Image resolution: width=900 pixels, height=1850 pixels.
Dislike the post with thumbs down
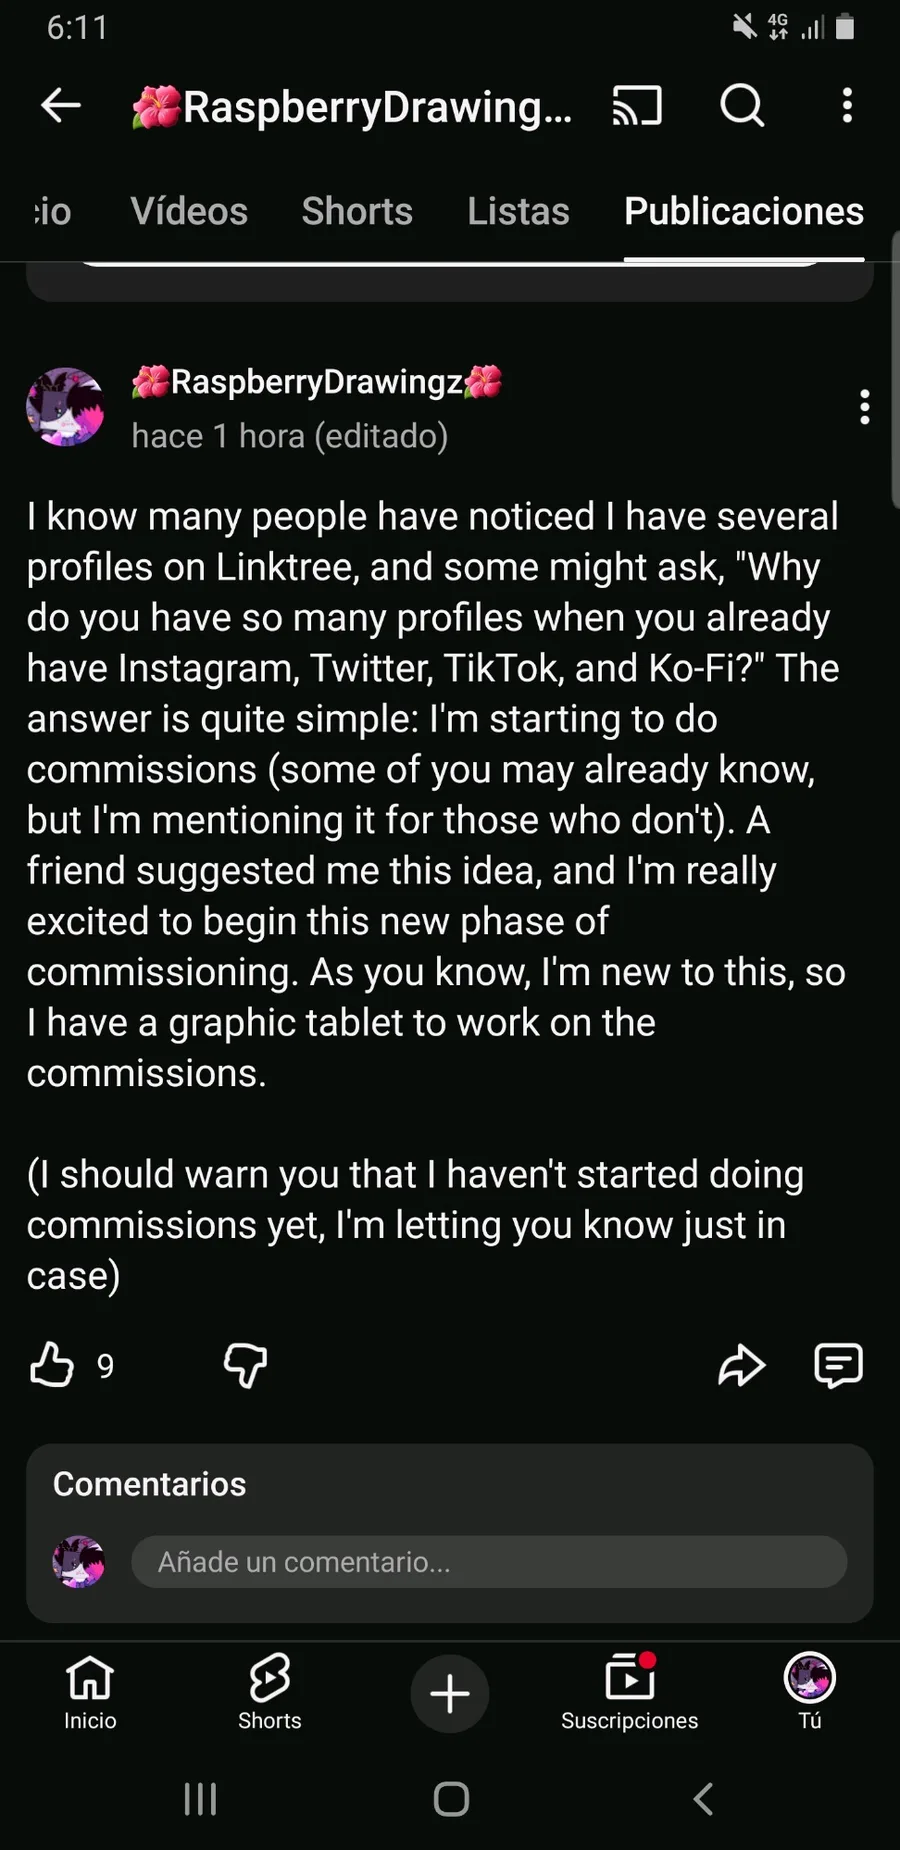245,1365
